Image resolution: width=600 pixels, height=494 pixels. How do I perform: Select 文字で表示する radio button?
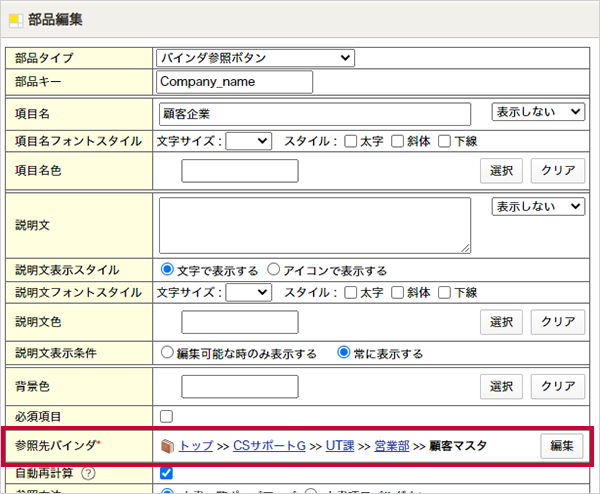click(x=167, y=269)
